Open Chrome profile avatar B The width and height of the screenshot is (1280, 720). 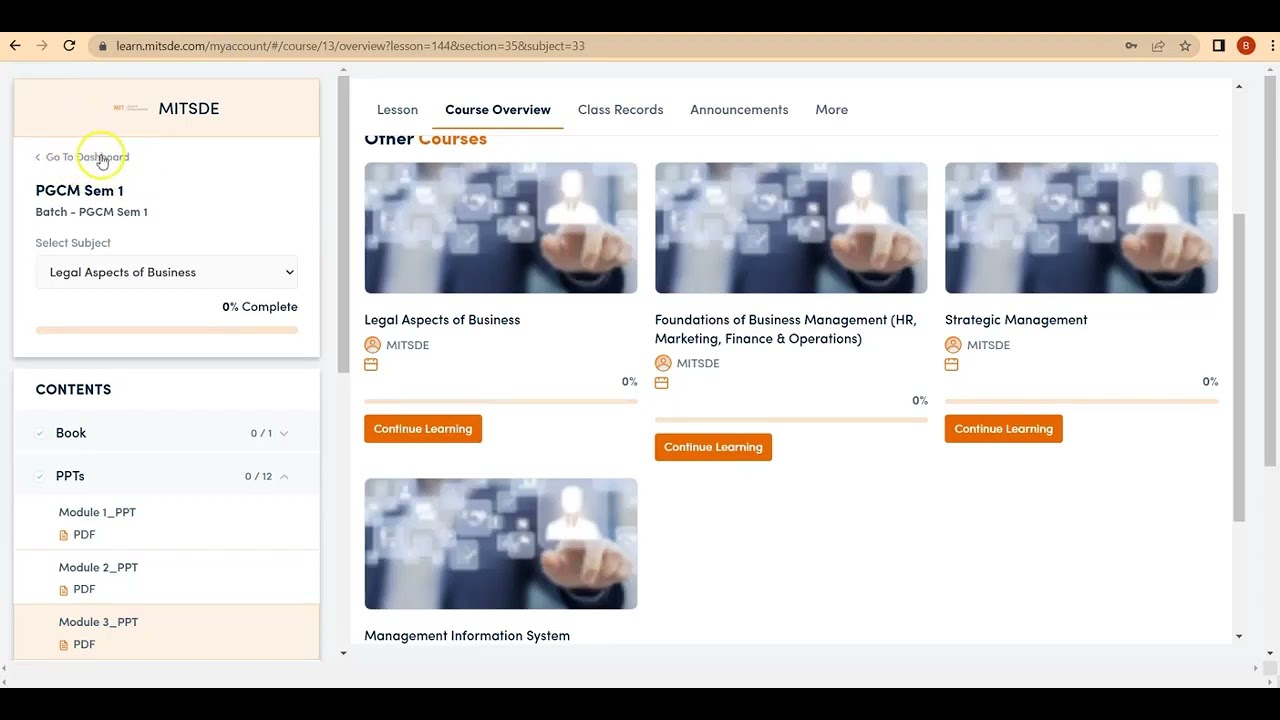pyautogui.click(x=1246, y=46)
